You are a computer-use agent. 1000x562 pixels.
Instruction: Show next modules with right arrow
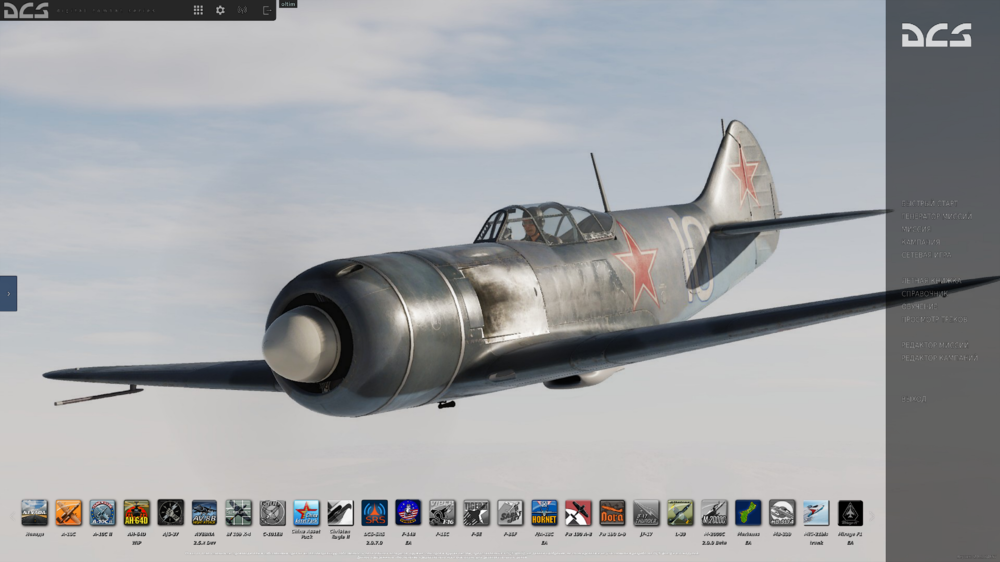[x=872, y=515]
